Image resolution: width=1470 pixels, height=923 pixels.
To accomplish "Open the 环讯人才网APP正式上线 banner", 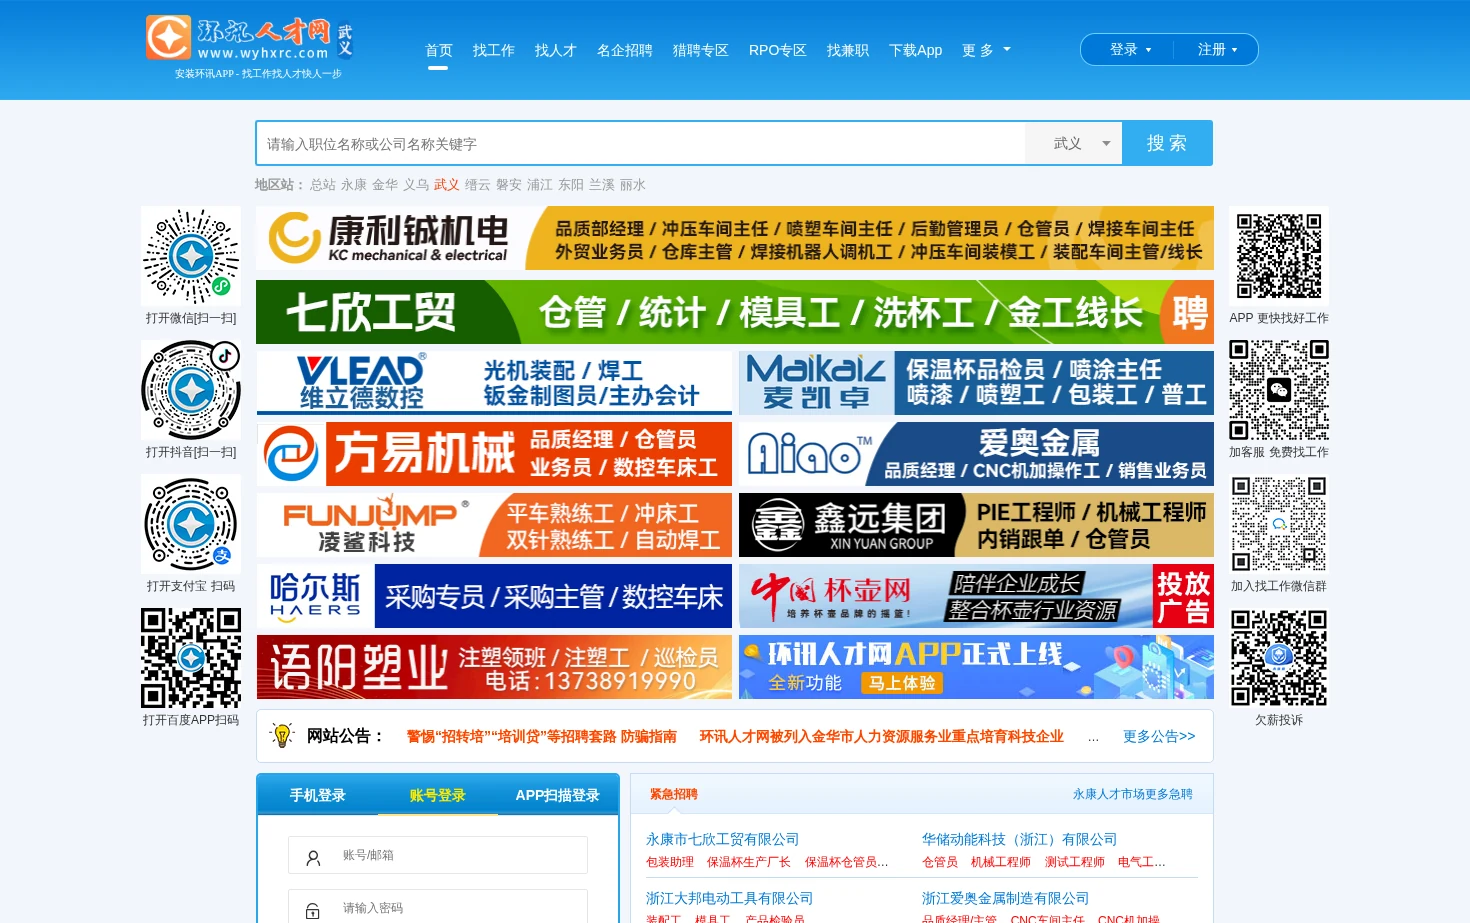I will 976,667.
